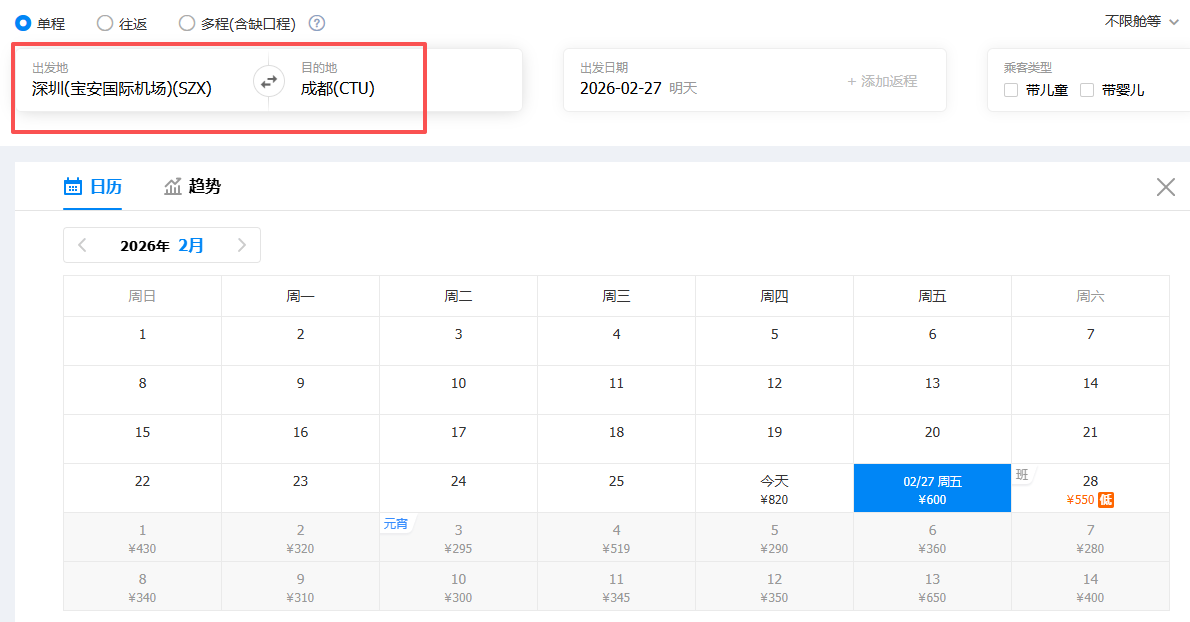Select 往返 round-trip radio button
Image resolution: width=1190 pixels, height=622 pixels.
[x=105, y=23]
